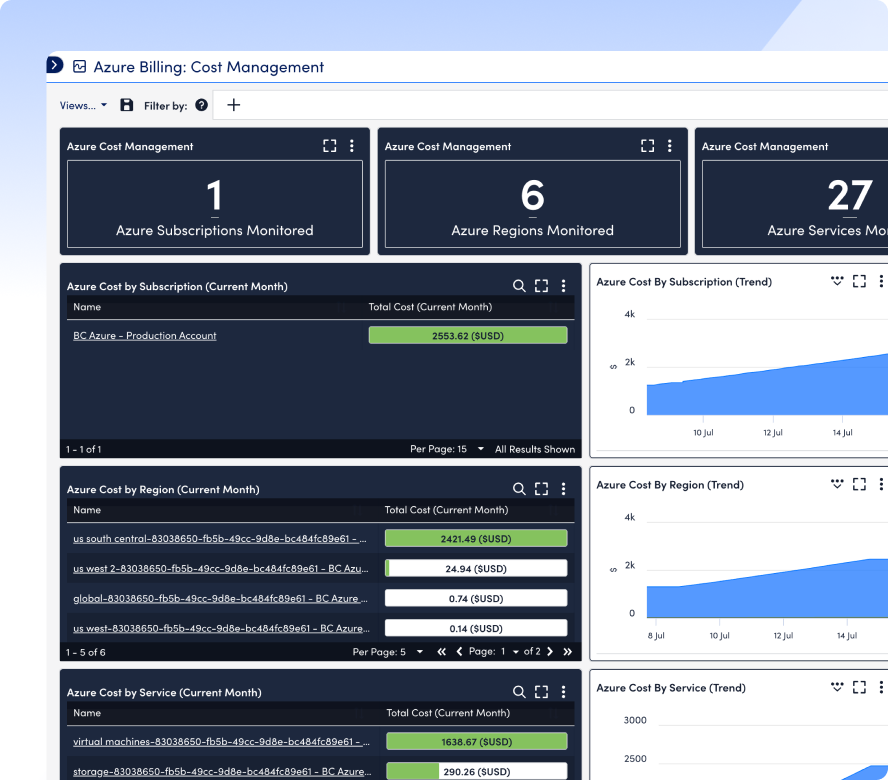Open more options for Cost by Region table
The image size is (888, 780).
tap(563, 489)
